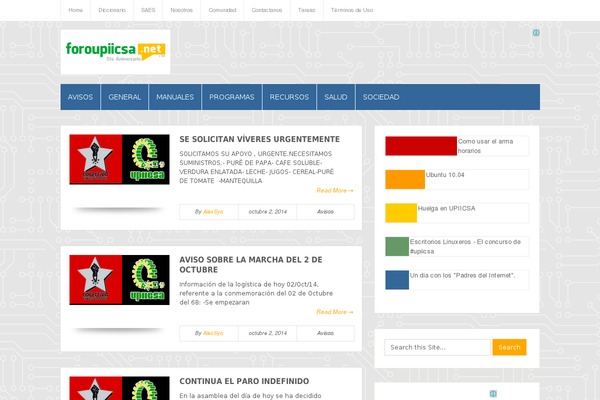The height and width of the screenshot is (400, 600).
Task: Open the Nosotros page link
Action: [181, 10]
